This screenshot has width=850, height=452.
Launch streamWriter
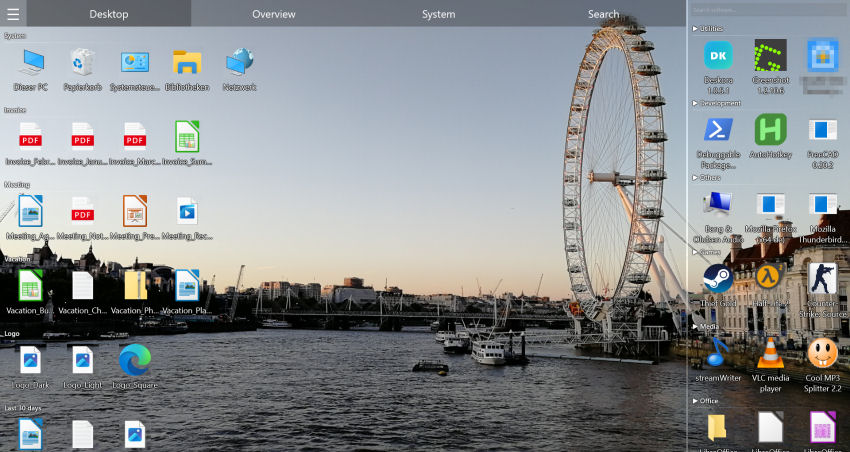718,359
